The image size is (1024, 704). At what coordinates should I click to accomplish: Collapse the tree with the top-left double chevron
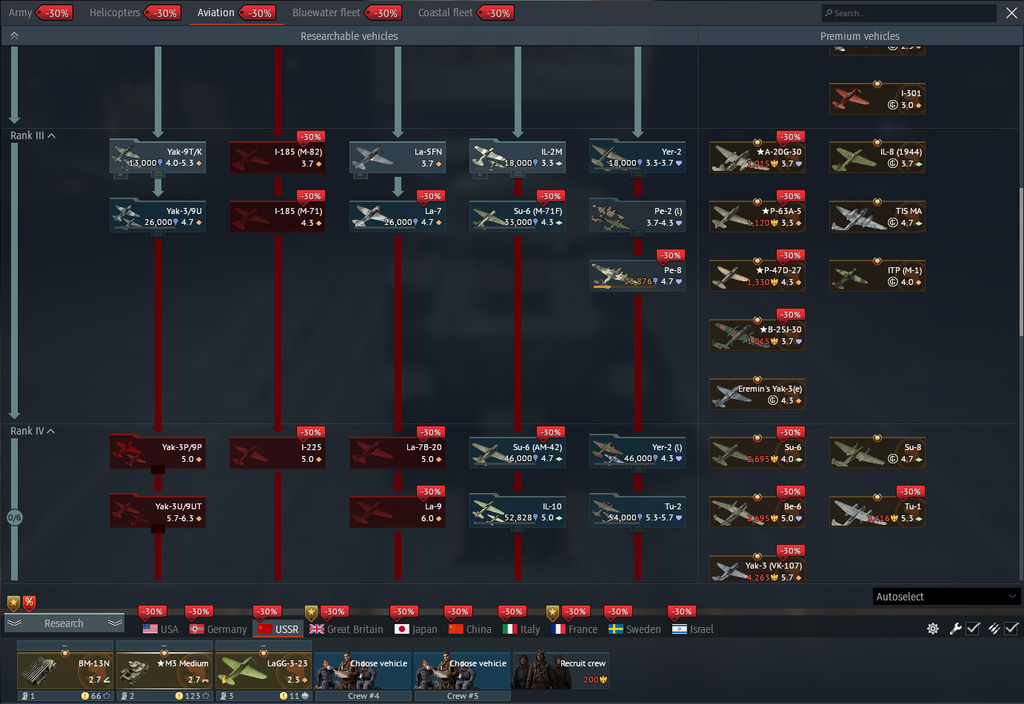[x=14, y=36]
